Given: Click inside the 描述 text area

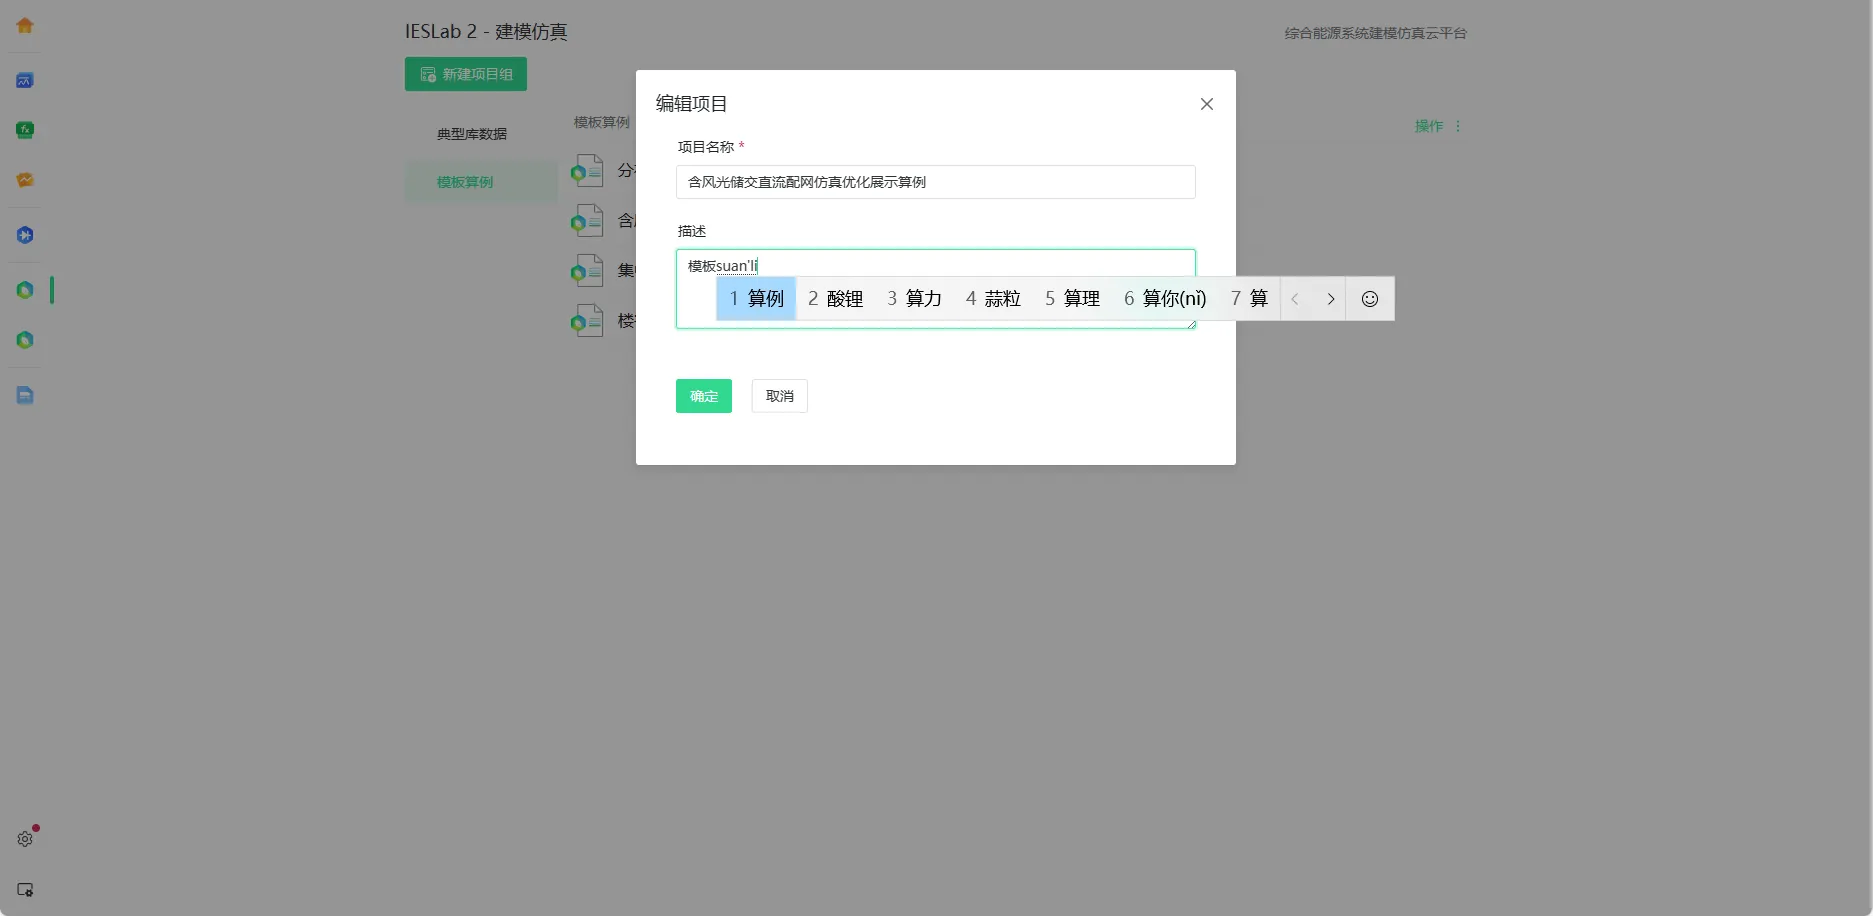Looking at the screenshot, I should [x=935, y=289].
